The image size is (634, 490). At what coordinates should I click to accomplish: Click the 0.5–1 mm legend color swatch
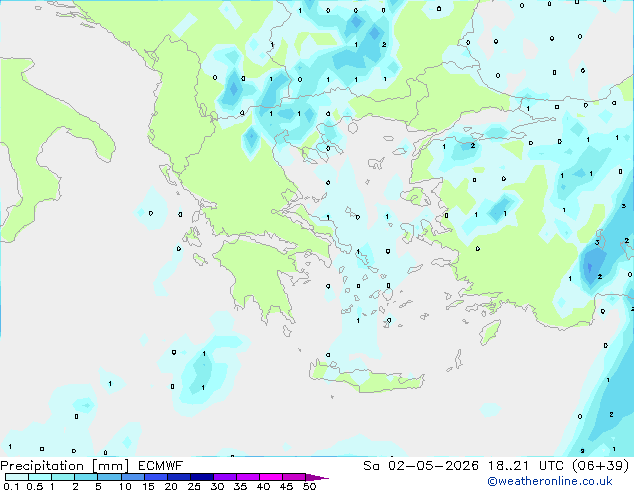[40, 477]
